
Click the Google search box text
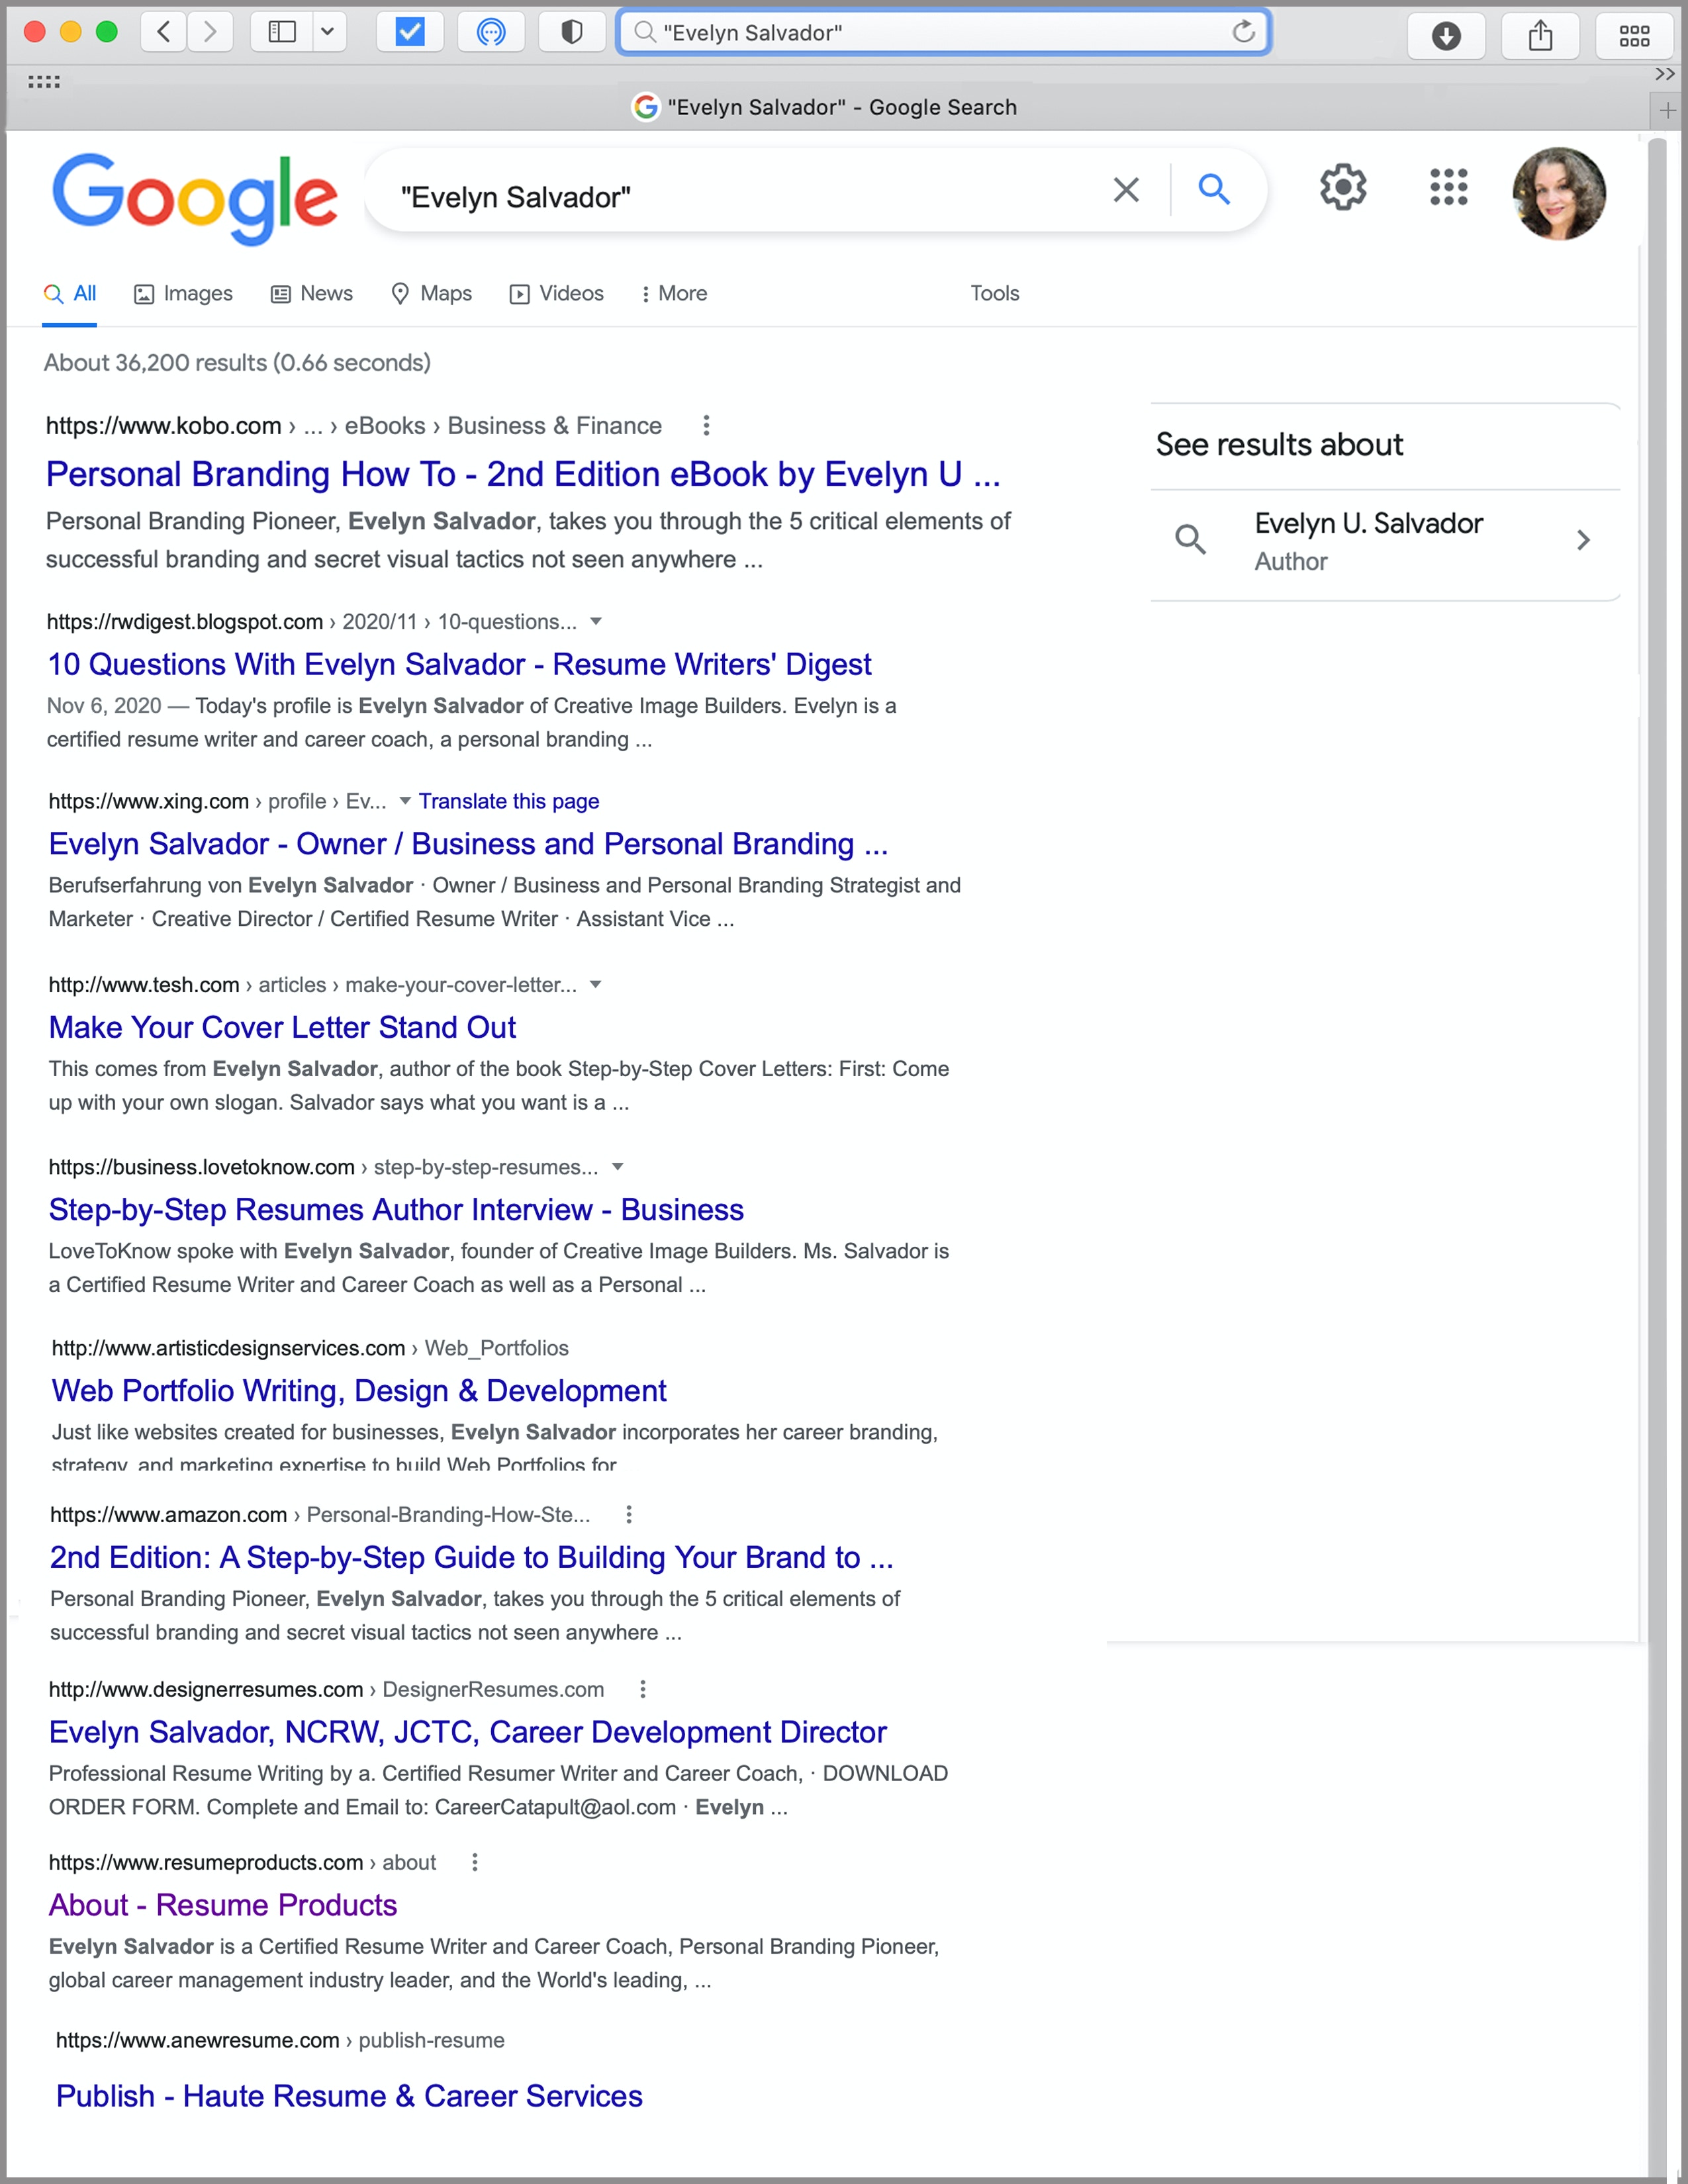point(516,197)
